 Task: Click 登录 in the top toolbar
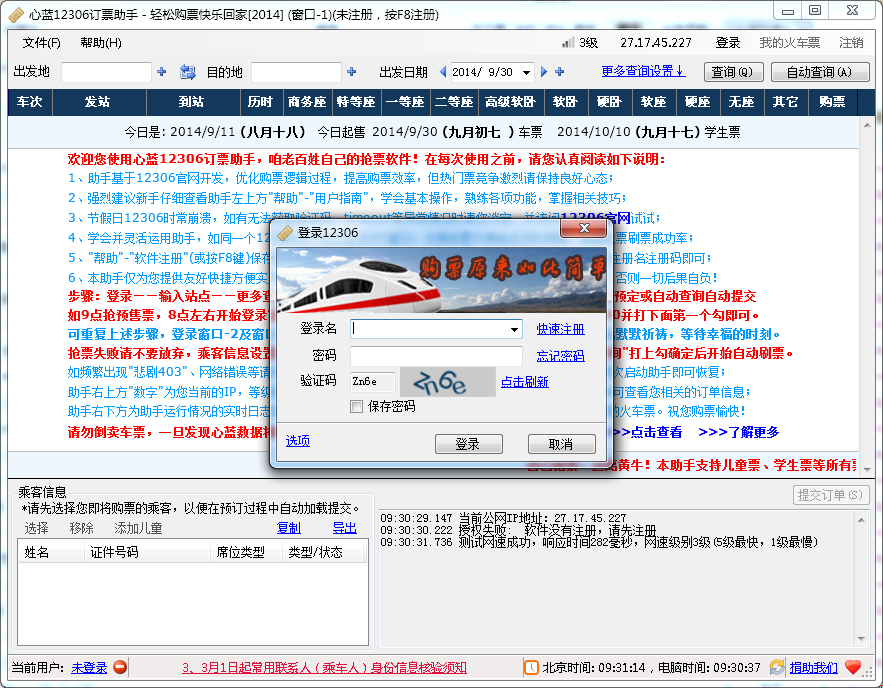[728, 43]
